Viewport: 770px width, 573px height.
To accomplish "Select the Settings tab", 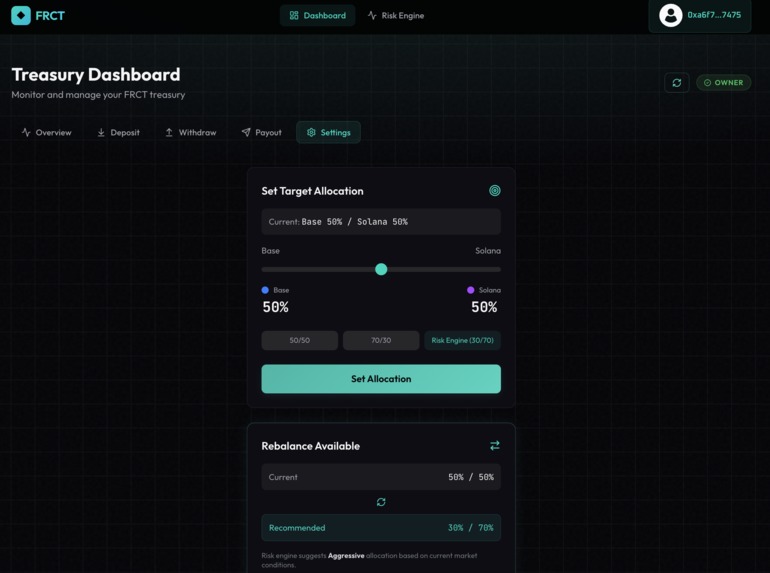I will coord(328,133).
